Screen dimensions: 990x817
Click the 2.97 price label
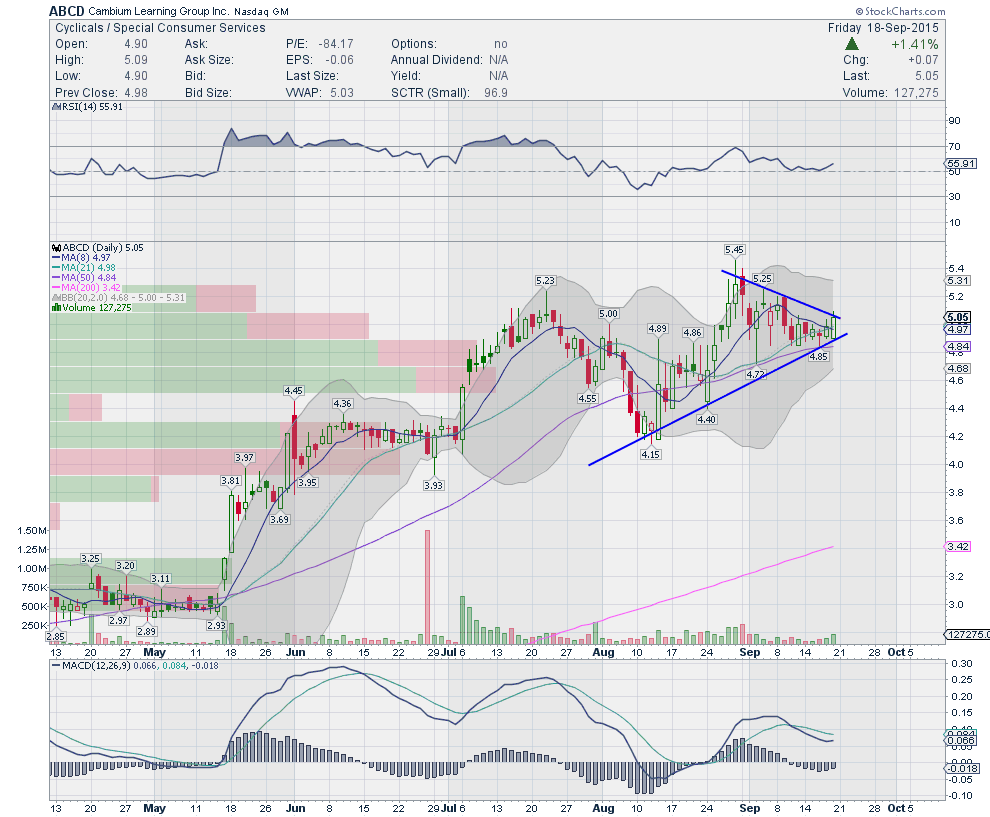[x=119, y=621]
